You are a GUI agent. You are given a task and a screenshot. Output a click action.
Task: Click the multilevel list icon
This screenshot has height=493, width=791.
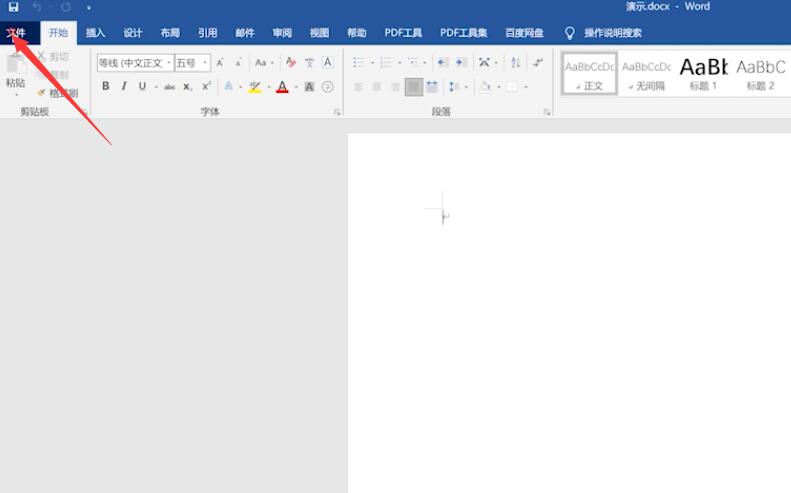(413, 63)
